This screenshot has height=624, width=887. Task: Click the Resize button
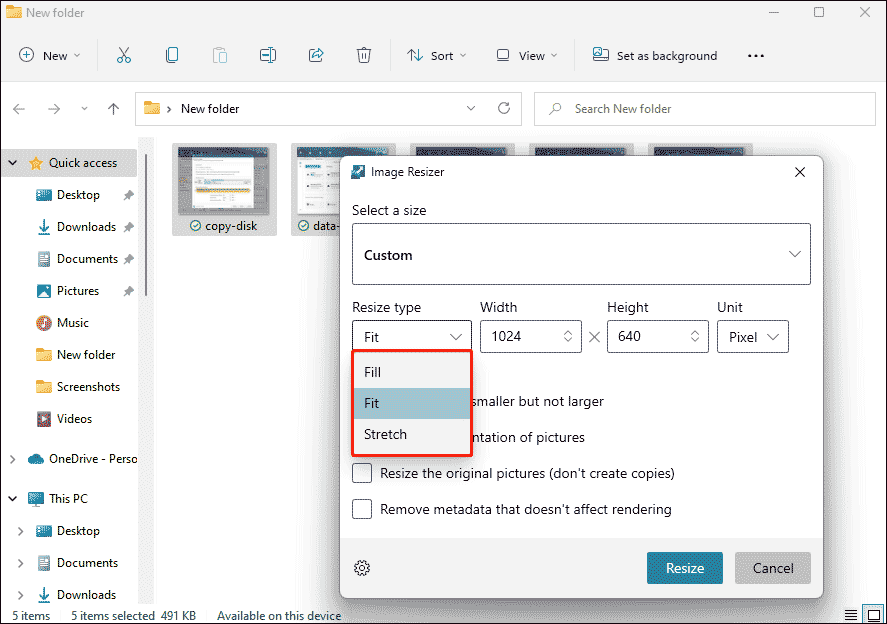[685, 567]
